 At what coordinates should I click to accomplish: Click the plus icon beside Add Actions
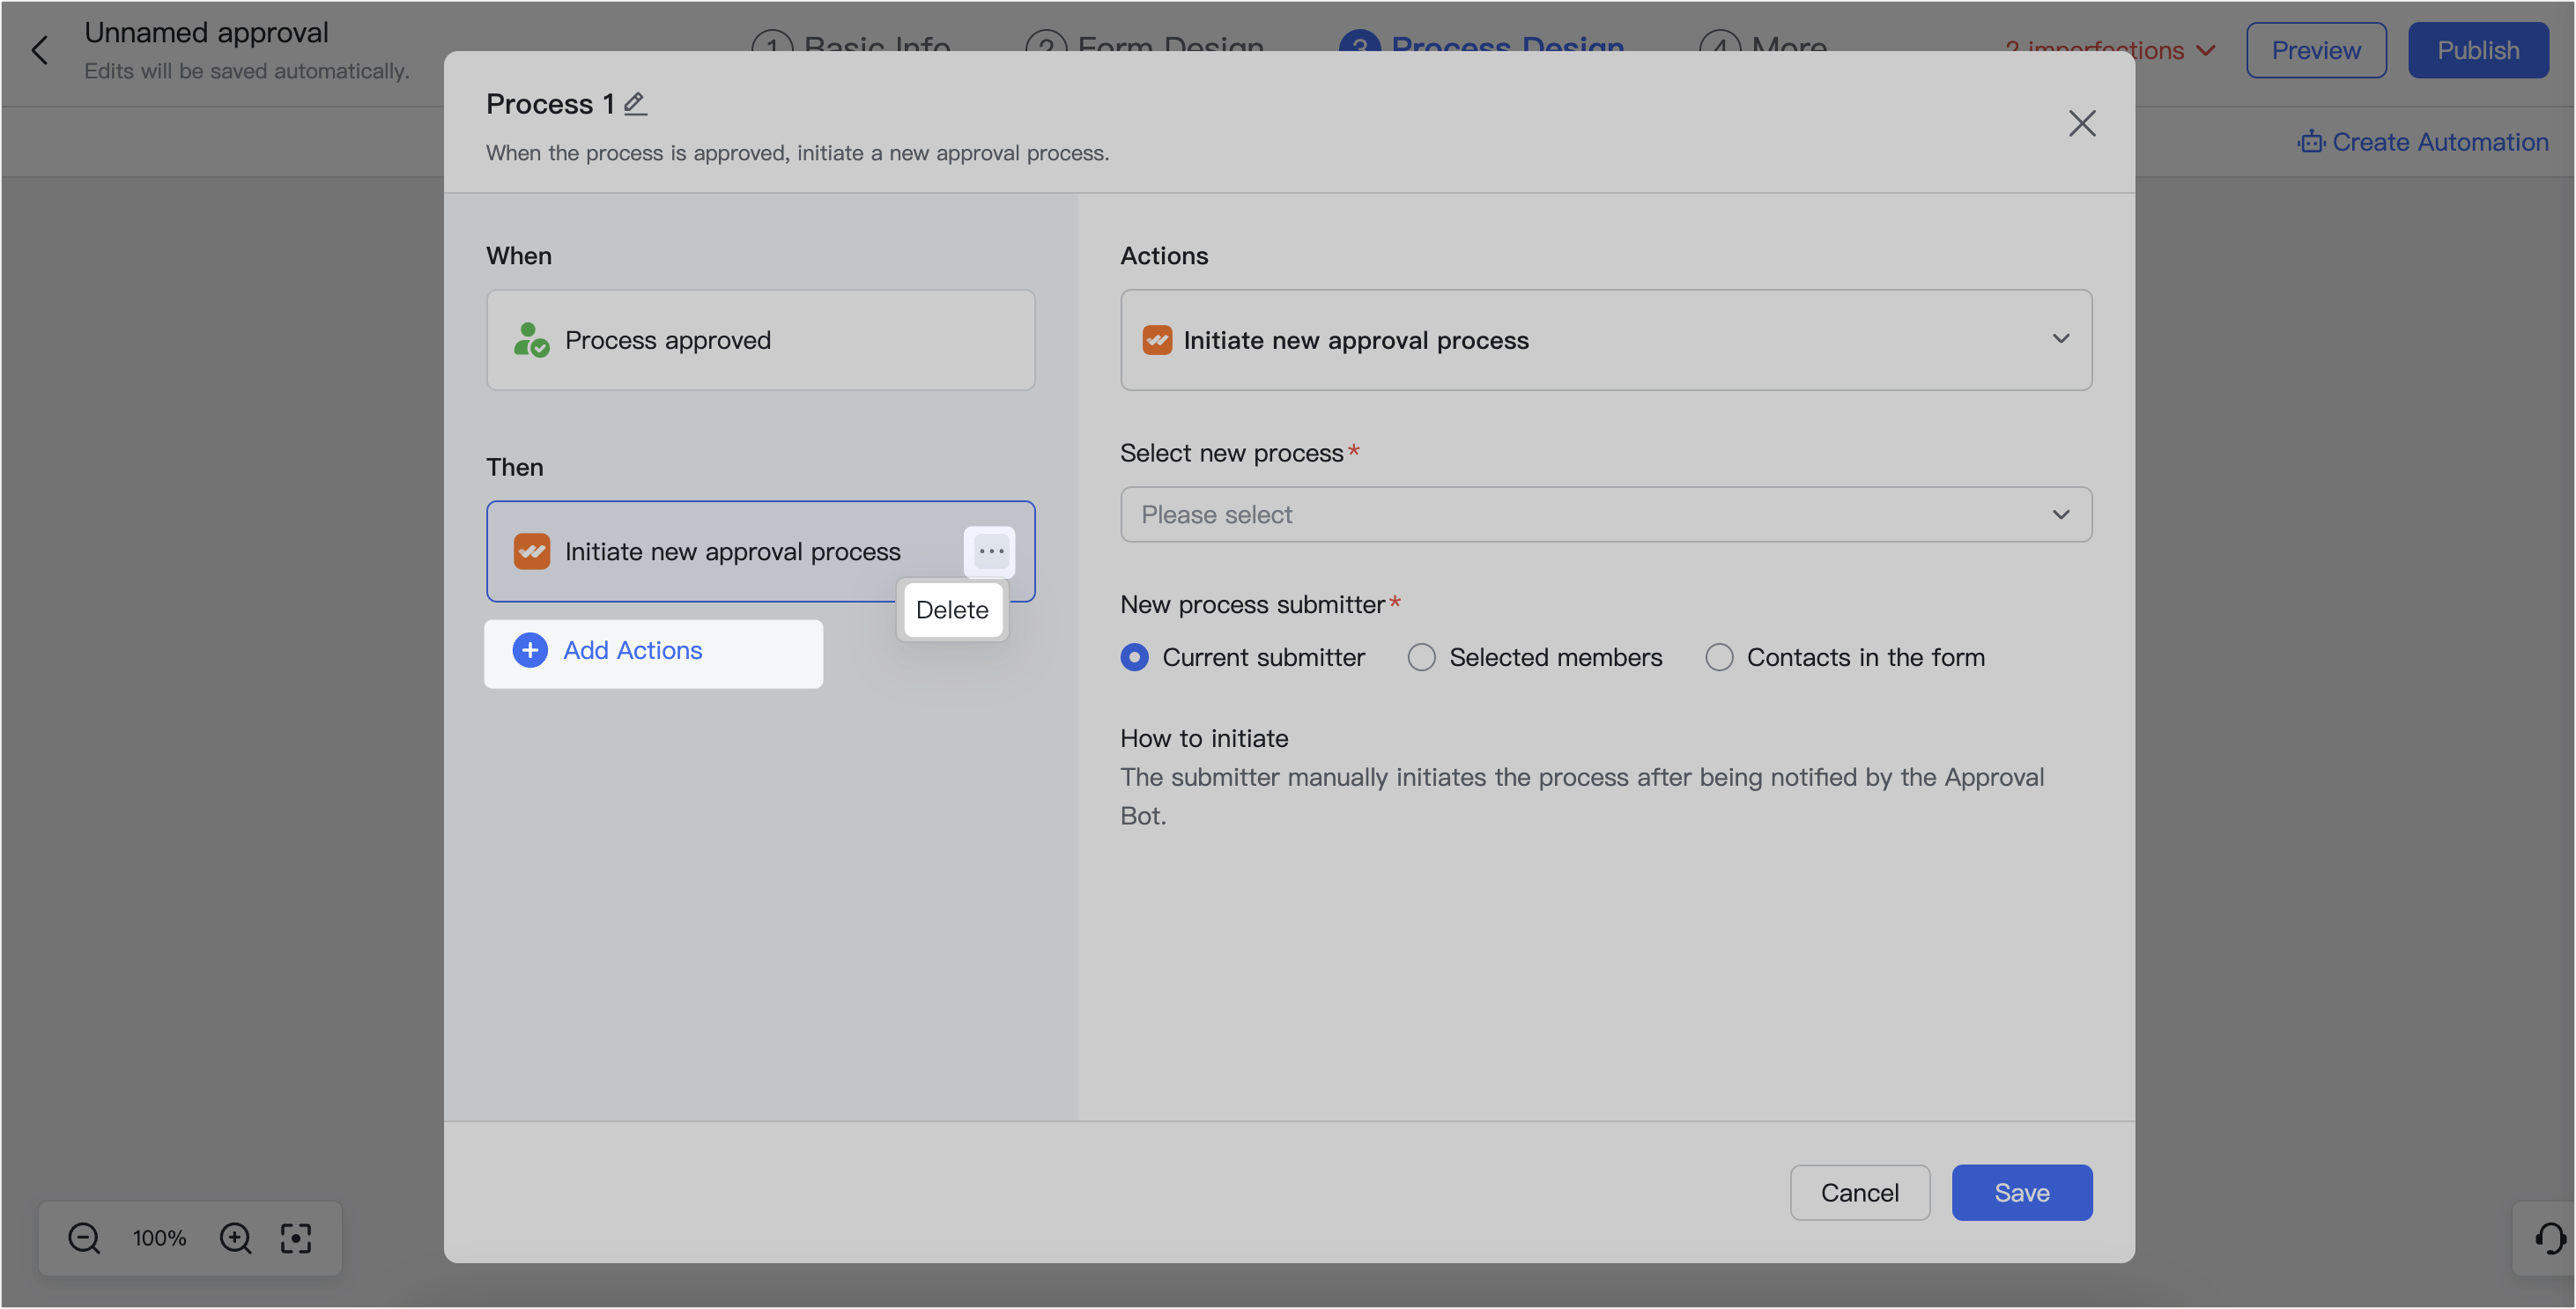click(x=529, y=650)
